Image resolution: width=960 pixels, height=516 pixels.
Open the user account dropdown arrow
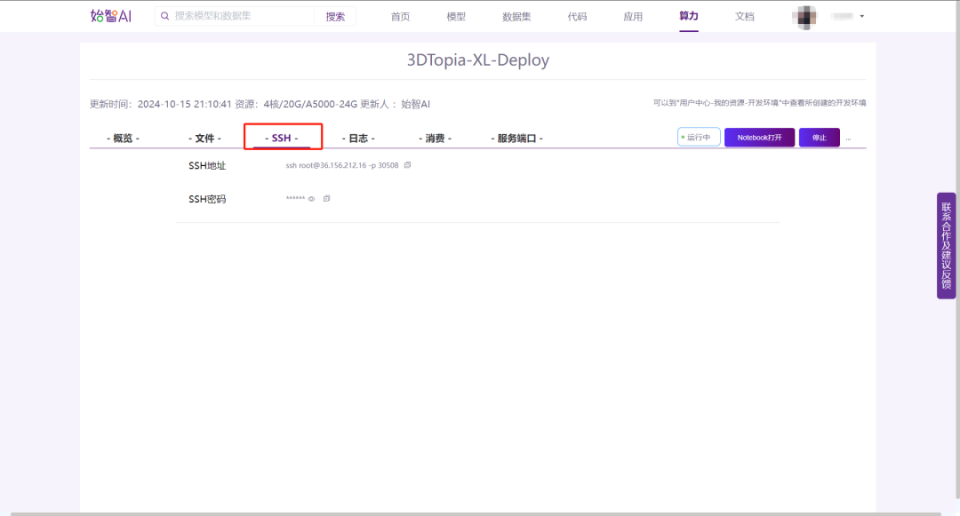click(x=861, y=16)
